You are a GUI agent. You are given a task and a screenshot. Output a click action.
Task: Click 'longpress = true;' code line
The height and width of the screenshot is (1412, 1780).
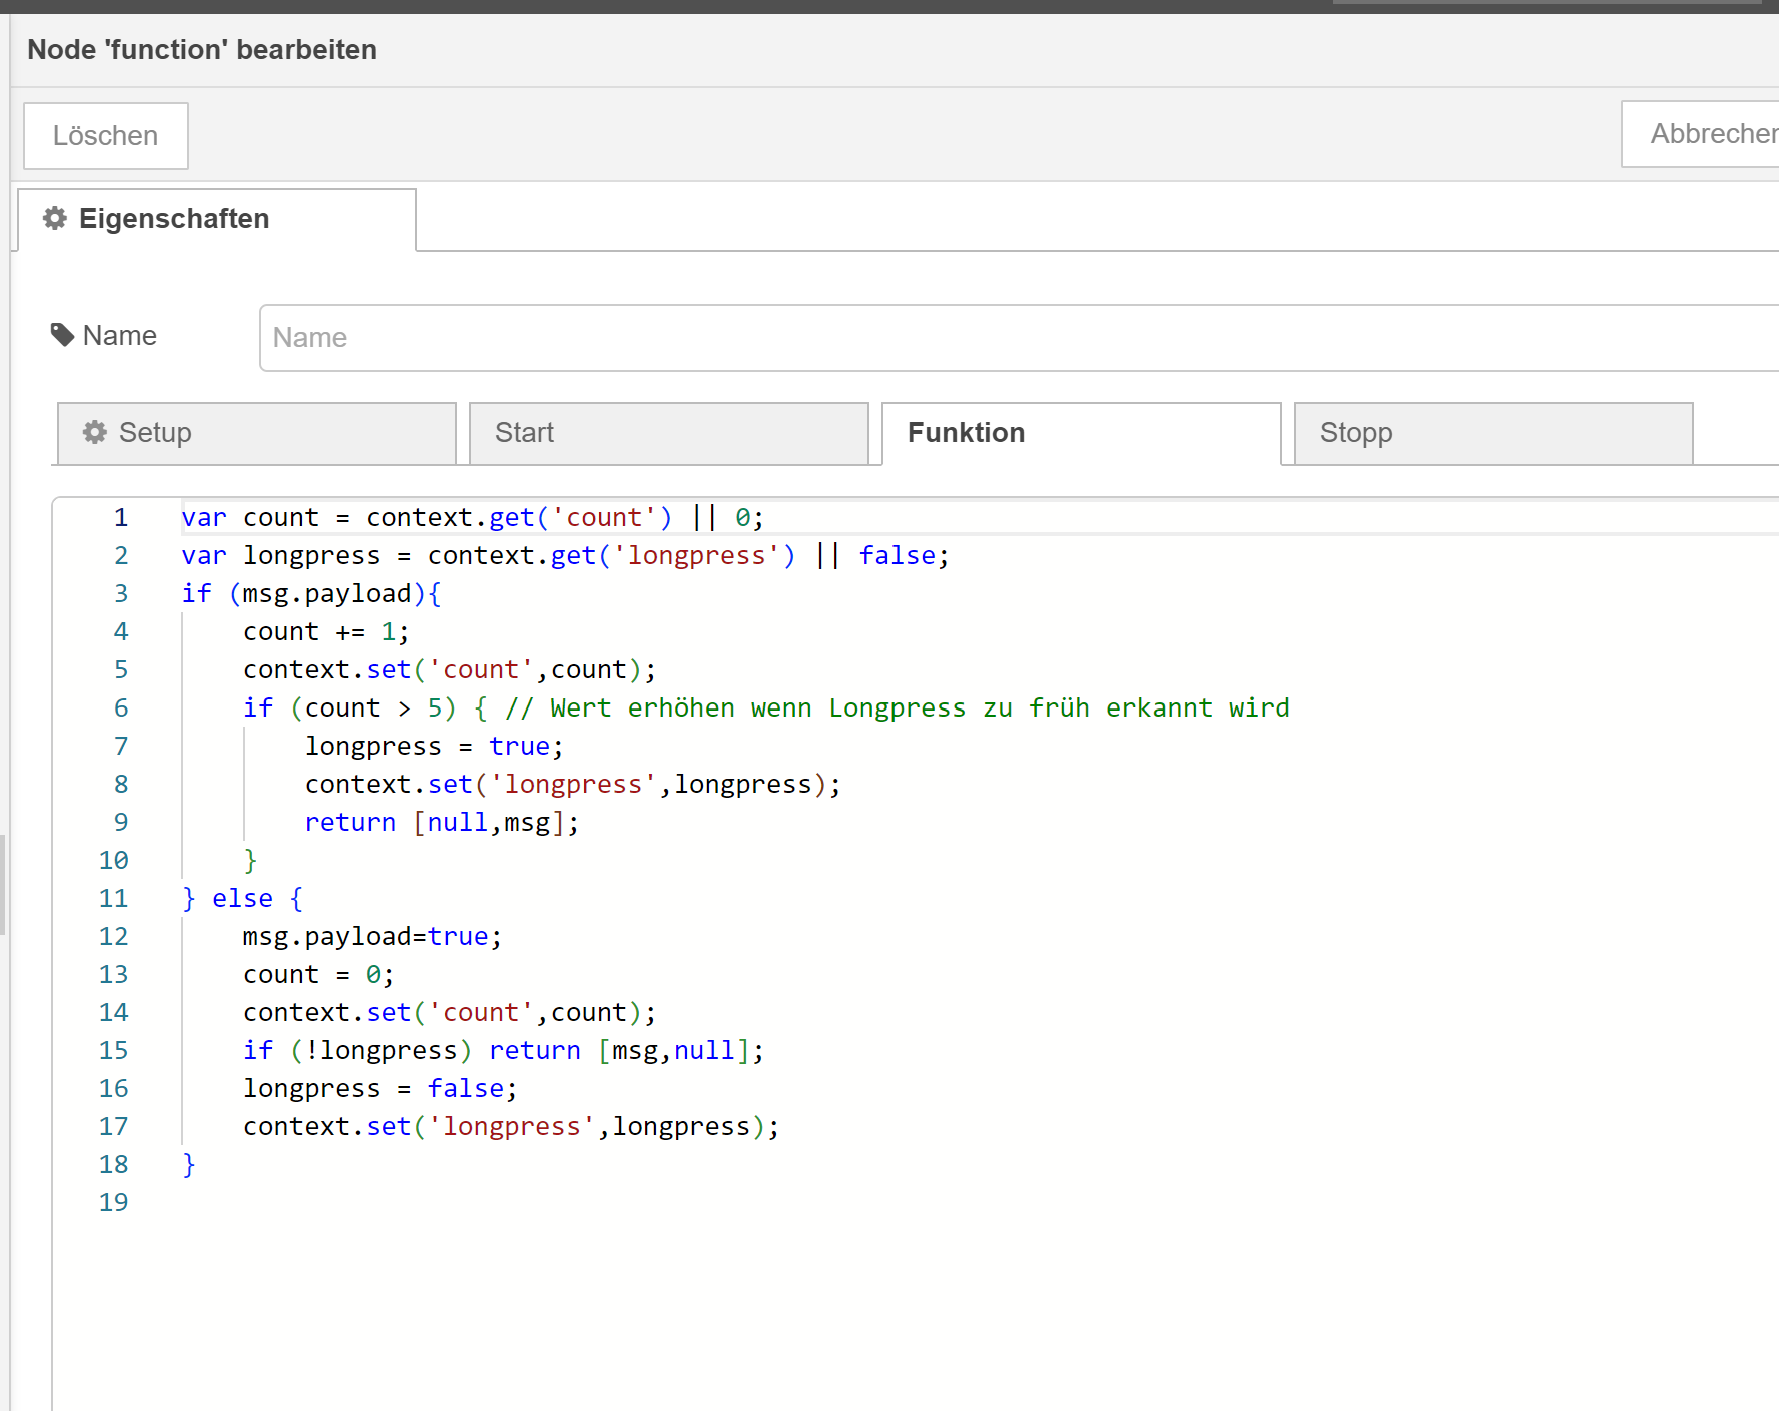point(434,747)
